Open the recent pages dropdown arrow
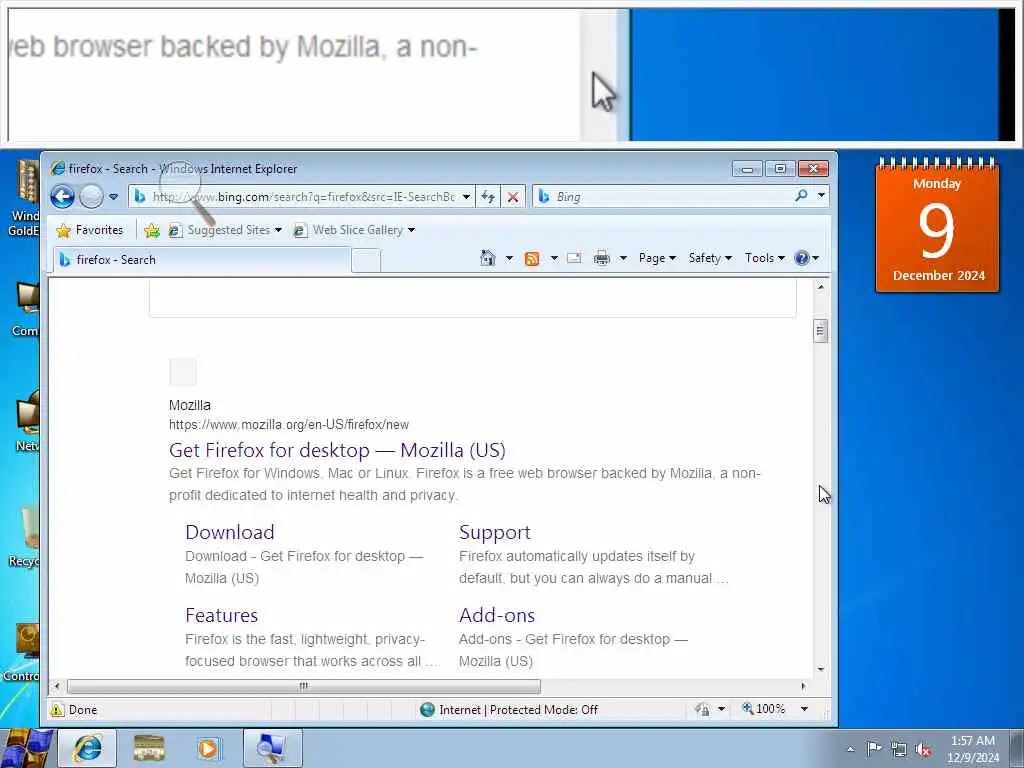Viewport: 1024px width, 768px height. (114, 197)
